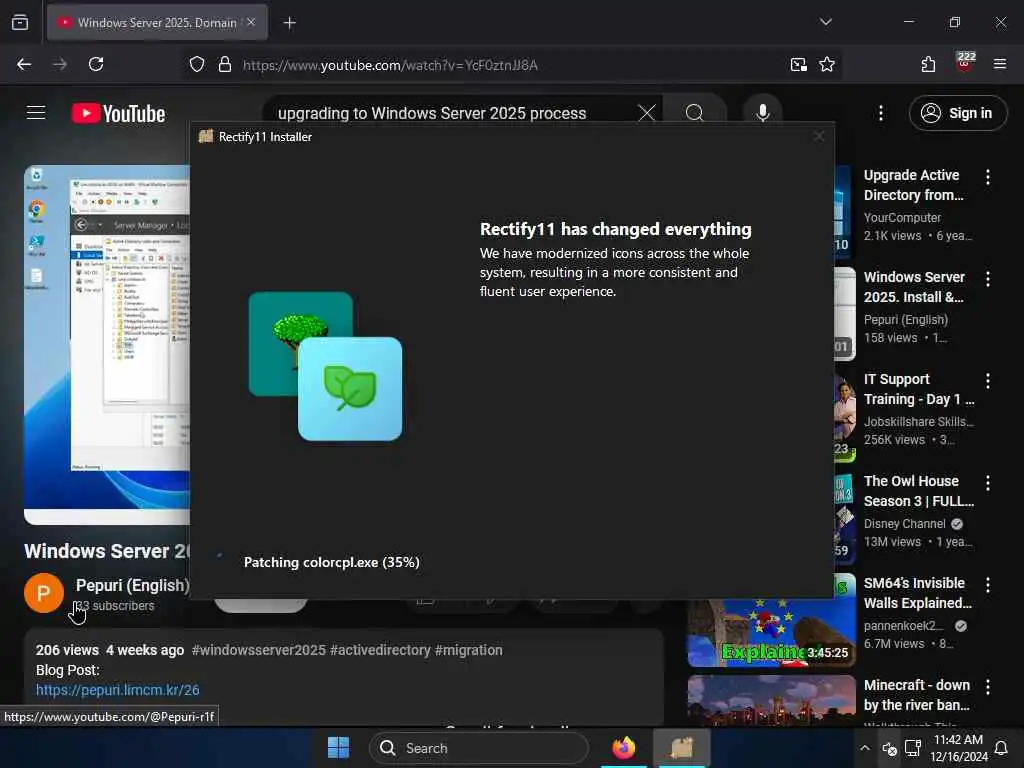Screen dimensions: 1024x768
Task: Open YouTube guide hamburger menu
Action: point(36,113)
